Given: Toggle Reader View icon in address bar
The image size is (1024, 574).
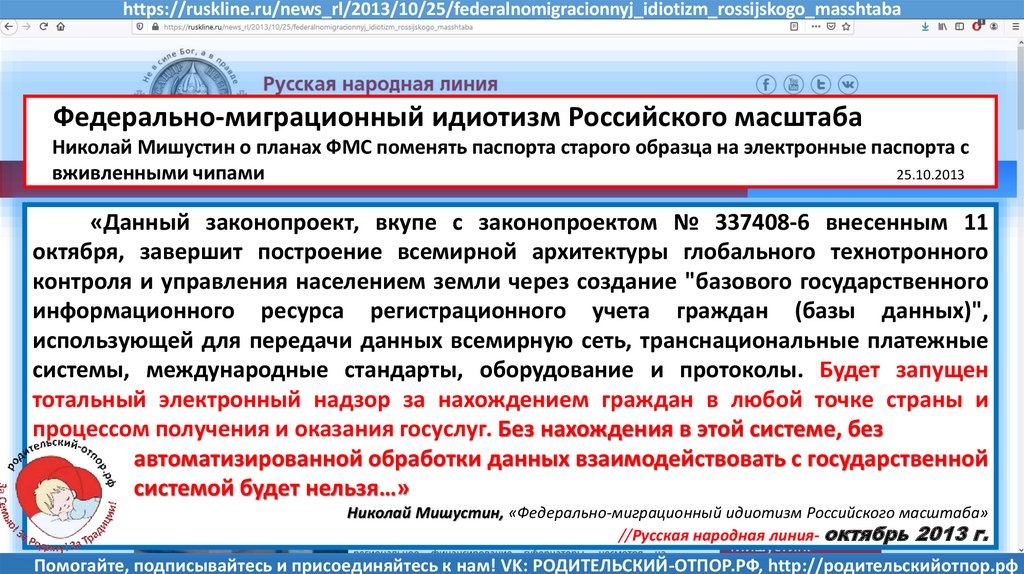Looking at the screenshot, I should click(794, 27).
